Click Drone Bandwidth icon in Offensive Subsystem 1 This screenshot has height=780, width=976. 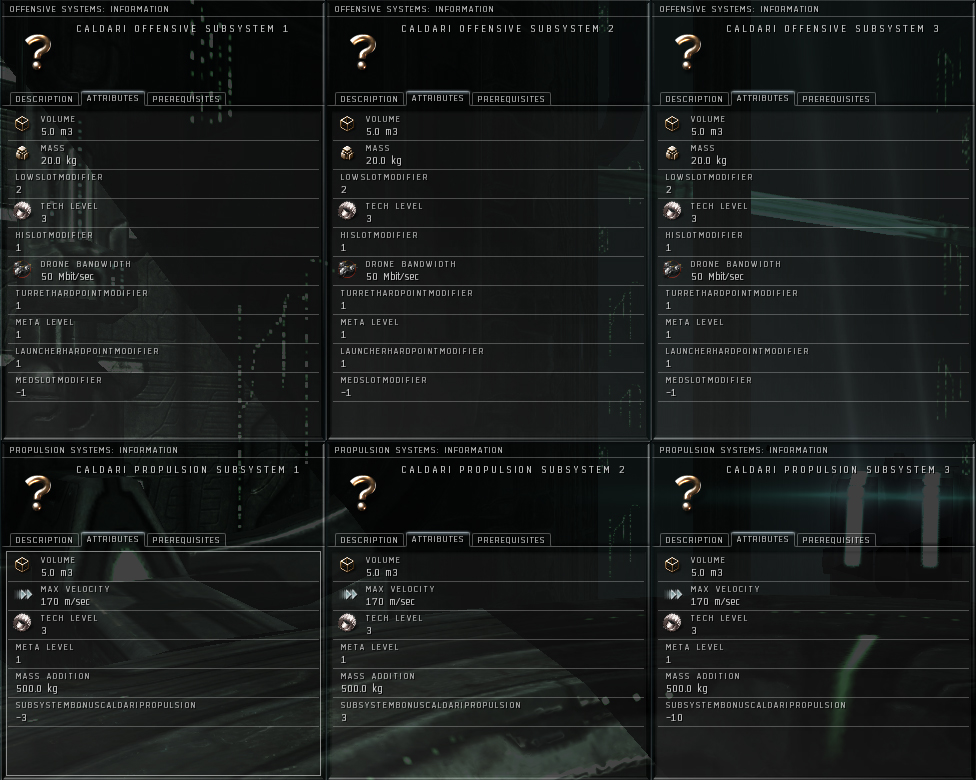[22, 269]
